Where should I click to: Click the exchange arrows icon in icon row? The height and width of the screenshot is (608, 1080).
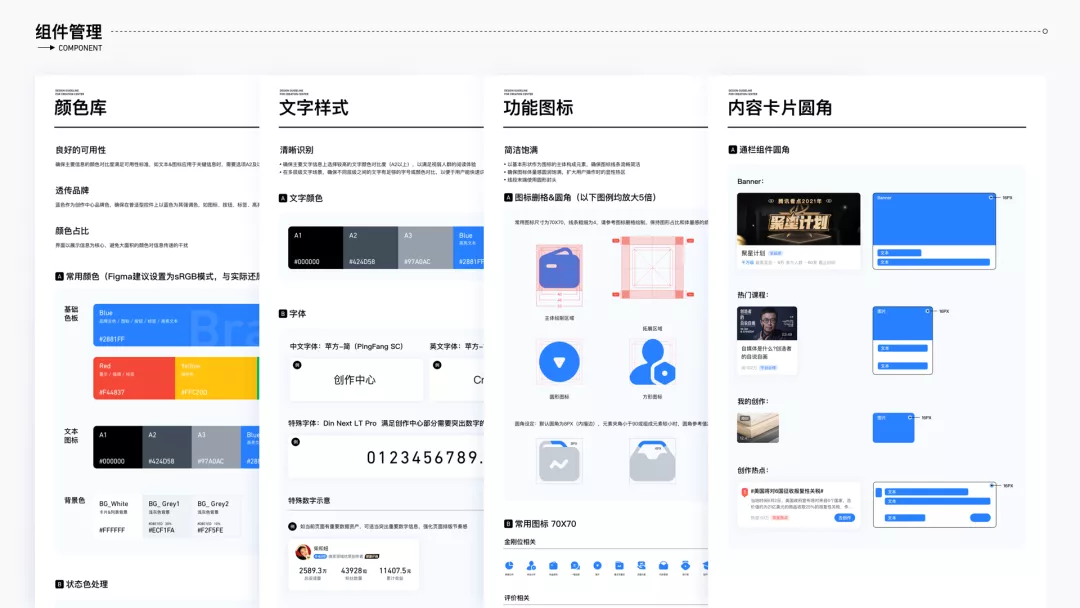(x=641, y=566)
